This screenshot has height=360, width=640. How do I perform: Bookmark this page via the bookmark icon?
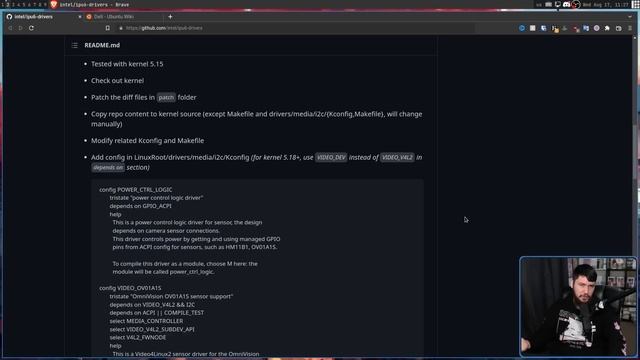coord(108,28)
